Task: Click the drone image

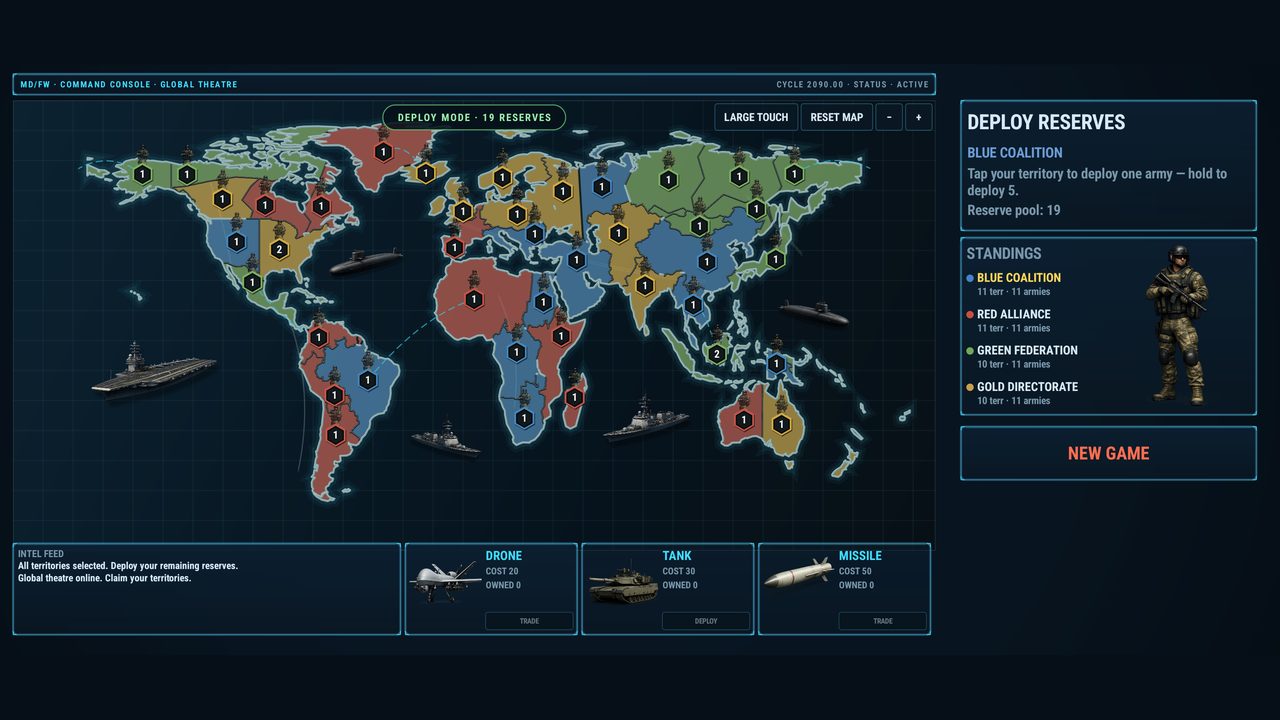Action: coord(443,580)
